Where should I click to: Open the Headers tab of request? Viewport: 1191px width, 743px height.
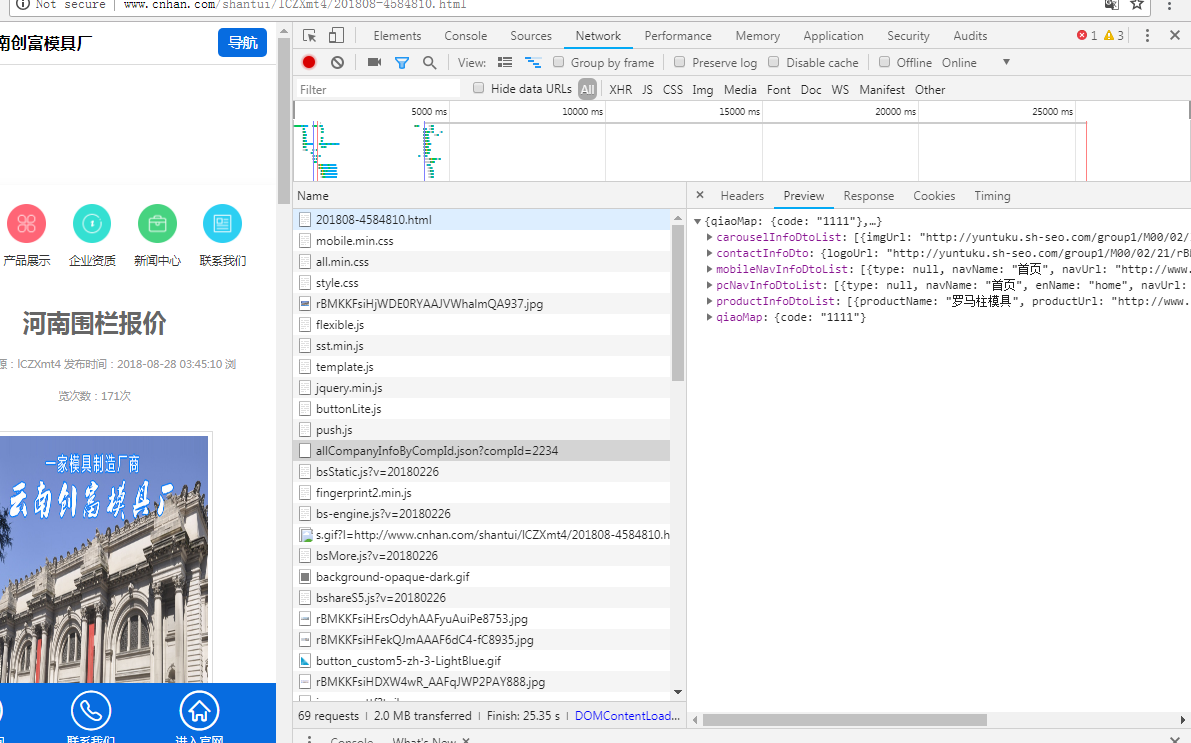tap(742, 196)
